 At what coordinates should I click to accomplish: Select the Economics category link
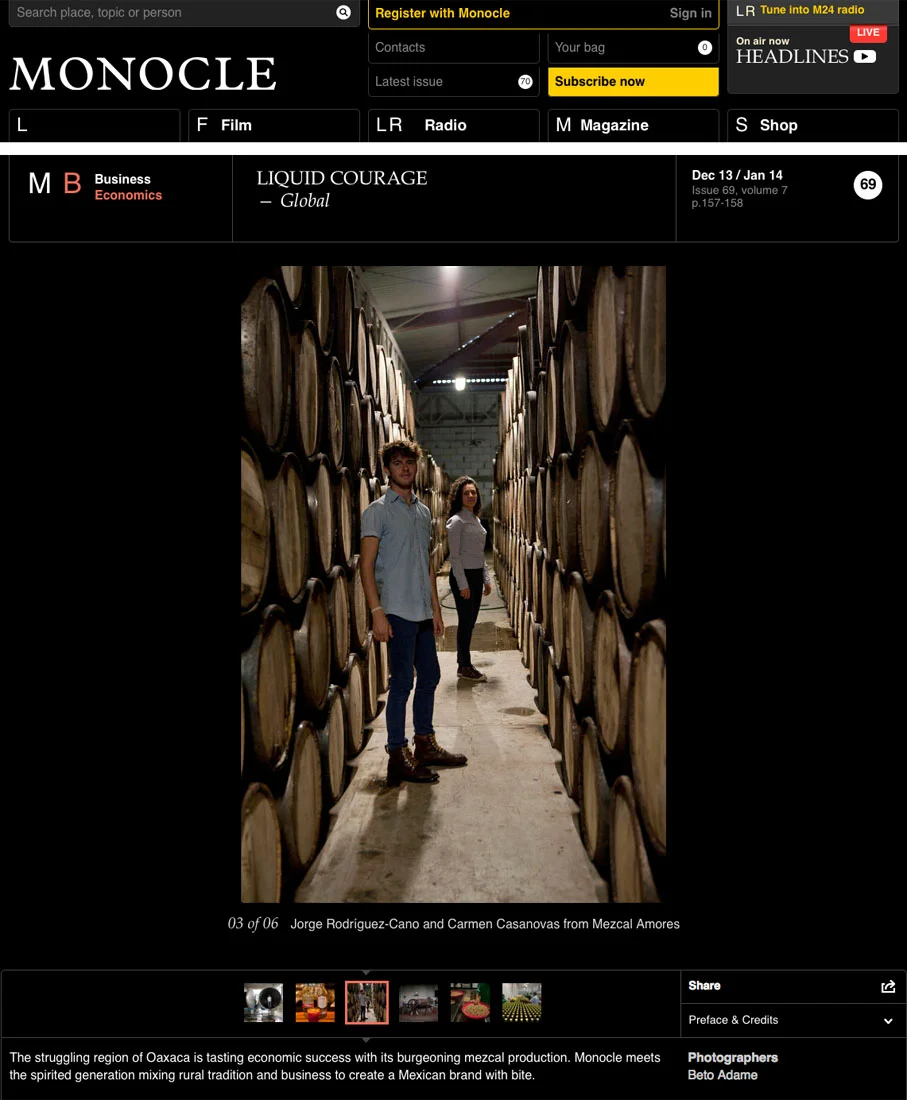[x=128, y=195]
